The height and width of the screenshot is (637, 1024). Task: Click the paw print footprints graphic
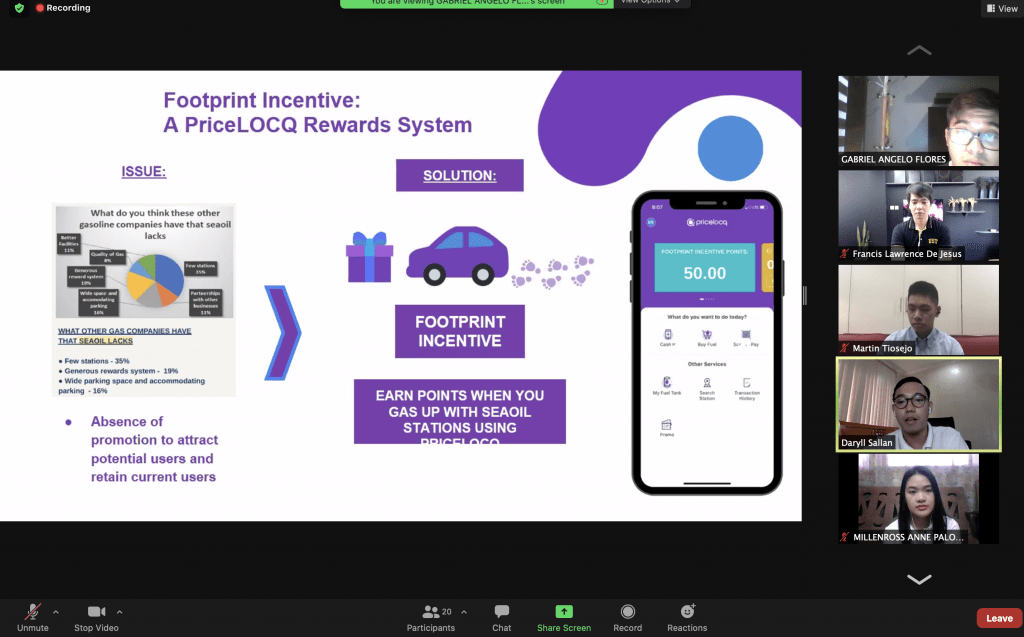552,272
